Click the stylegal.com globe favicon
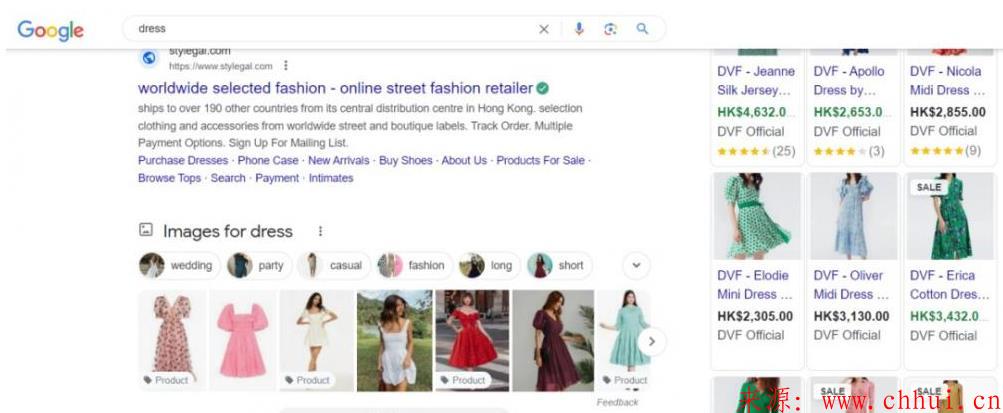The height and width of the screenshot is (413, 1003). coord(149,58)
